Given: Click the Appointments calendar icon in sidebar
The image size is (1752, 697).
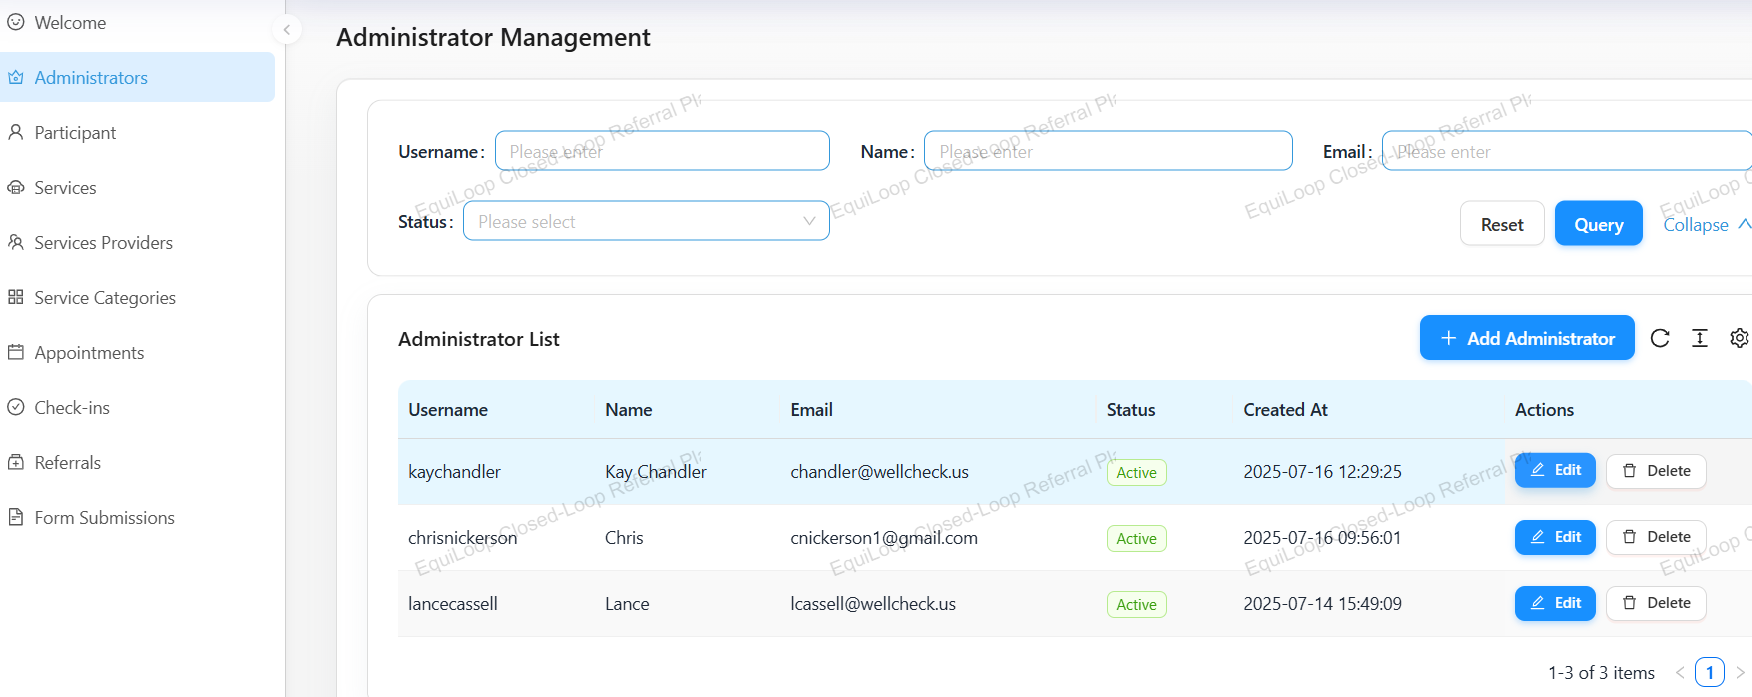Looking at the screenshot, I should click(x=16, y=352).
